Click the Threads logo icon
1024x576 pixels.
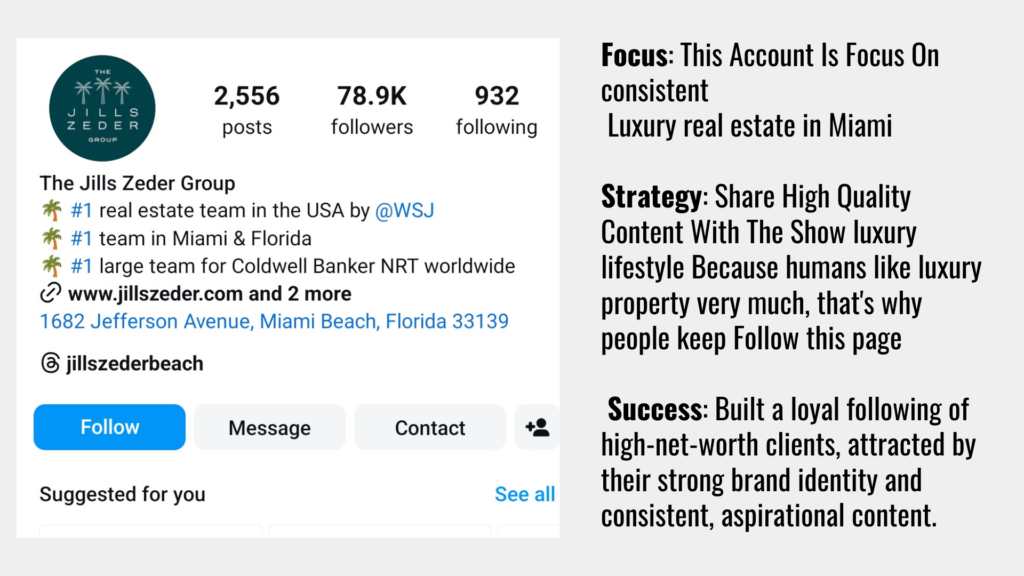[x=50, y=363]
